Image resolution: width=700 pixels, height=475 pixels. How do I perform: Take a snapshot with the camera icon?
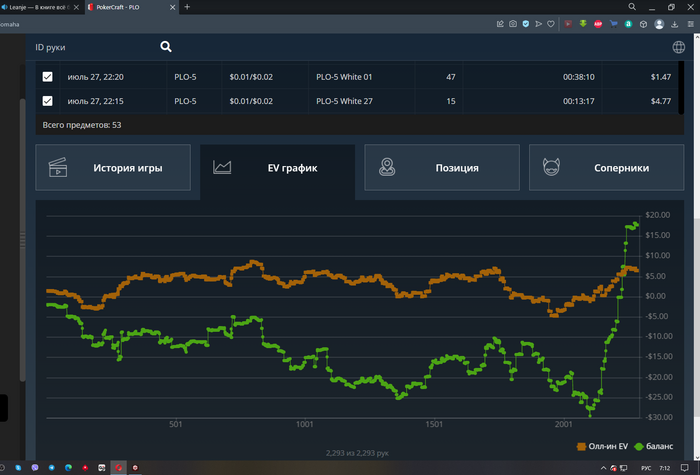(513, 24)
